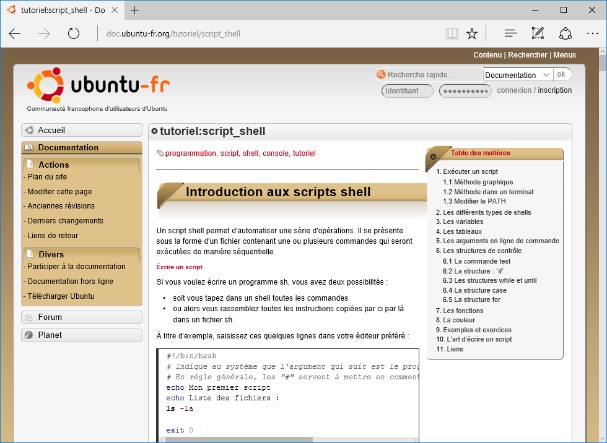The height and width of the screenshot is (443, 607).
Task: Add page to favorites star icon
Action: pos(472,33)
